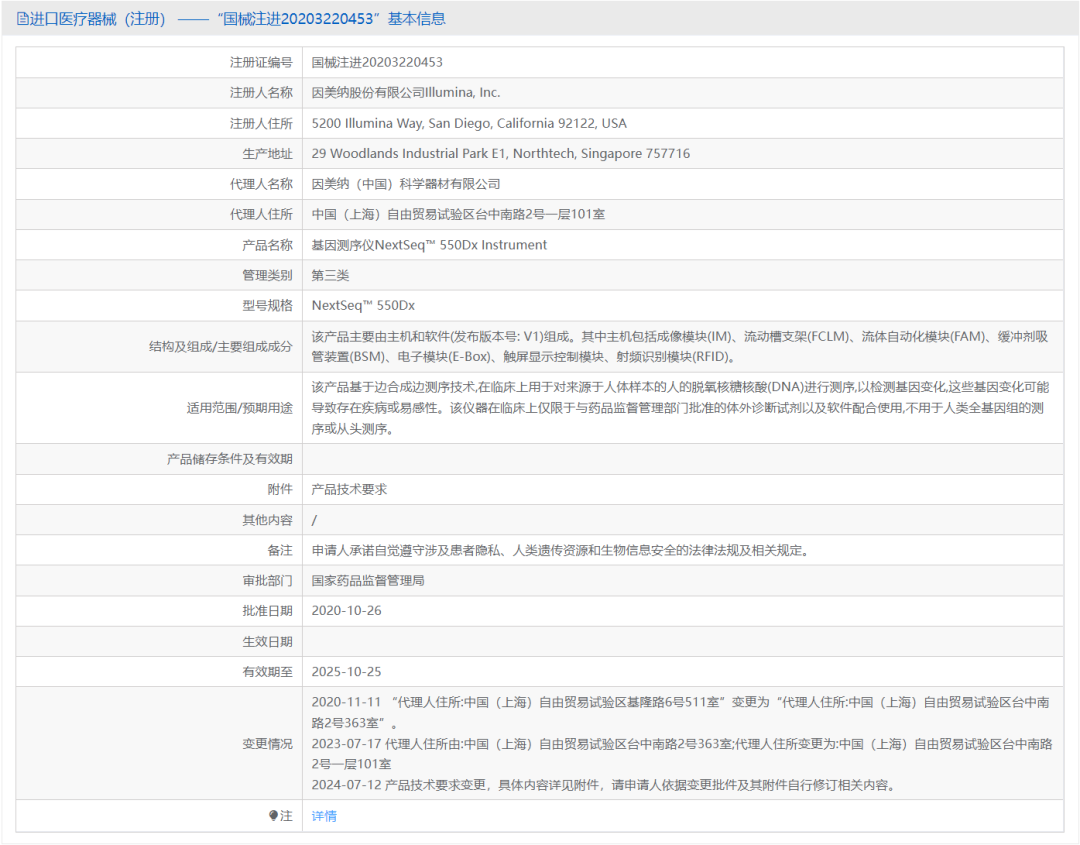Select address 5200 Illumina Way, San Diego
Viewport: 1080px width, 845px height.
coord(469,123)
